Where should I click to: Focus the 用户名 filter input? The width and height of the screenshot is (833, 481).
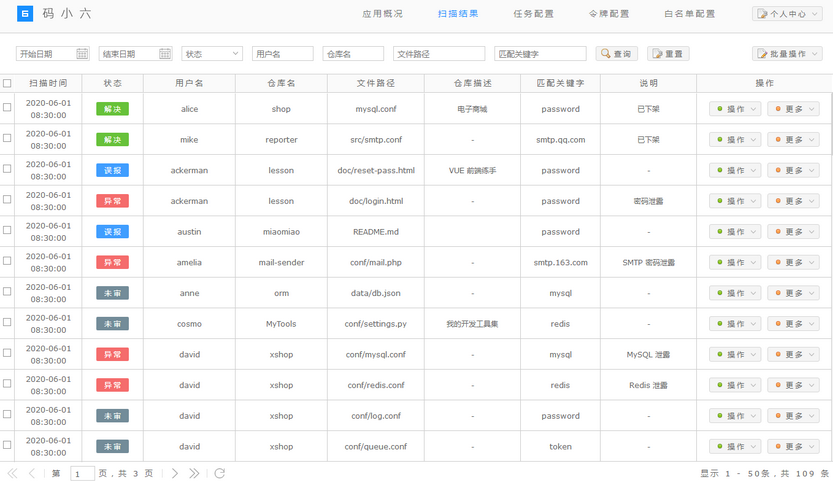[x=283, y=54]
